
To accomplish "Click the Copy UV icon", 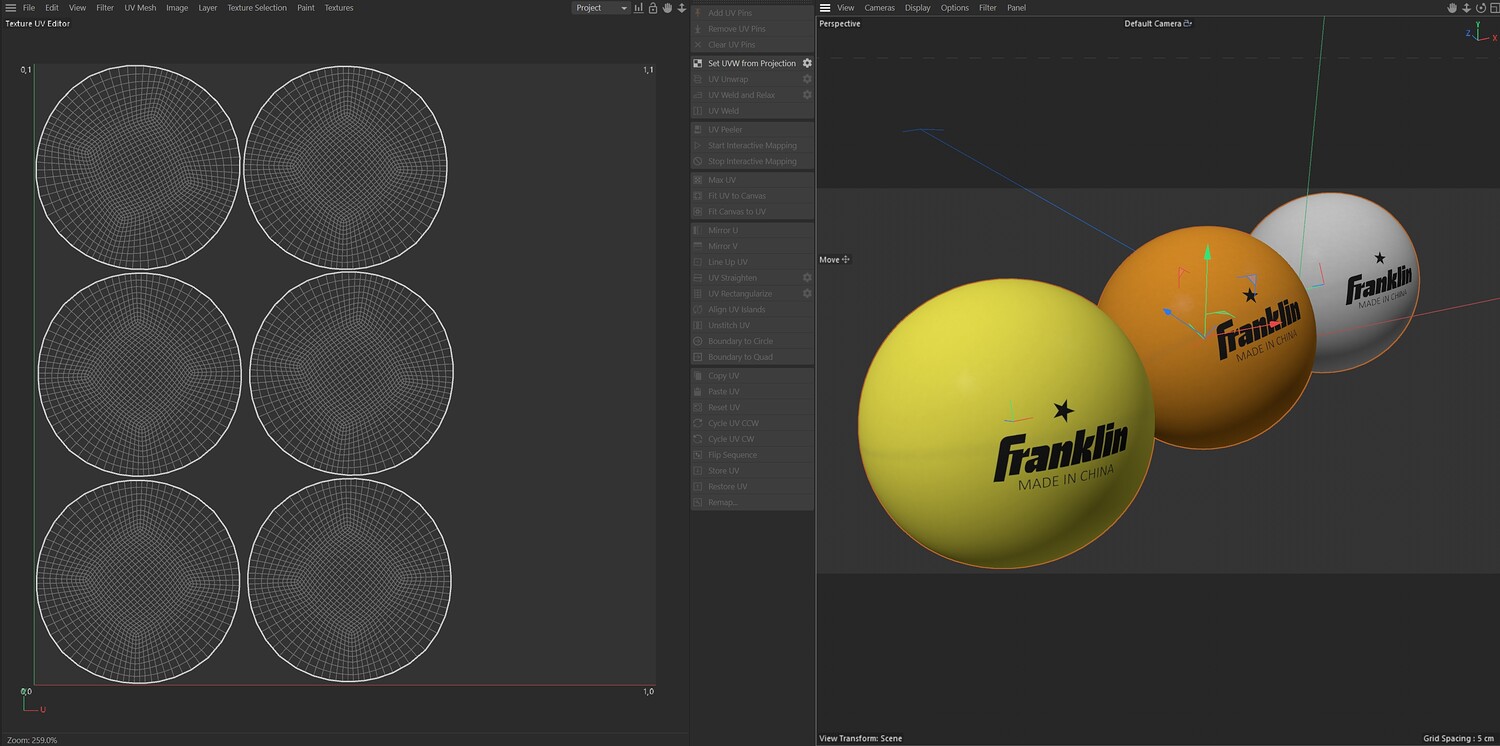I will click(698, 376).
